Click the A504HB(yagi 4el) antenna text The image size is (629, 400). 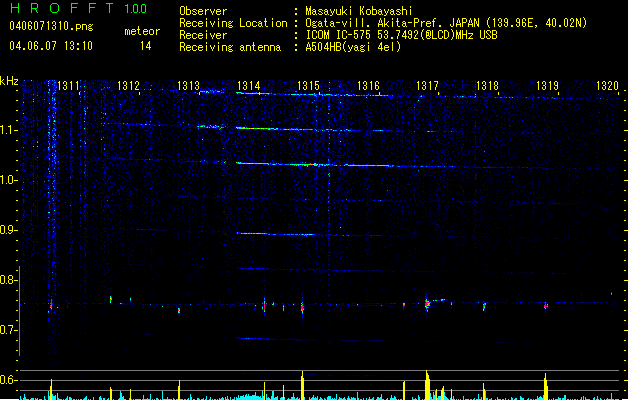353,47
